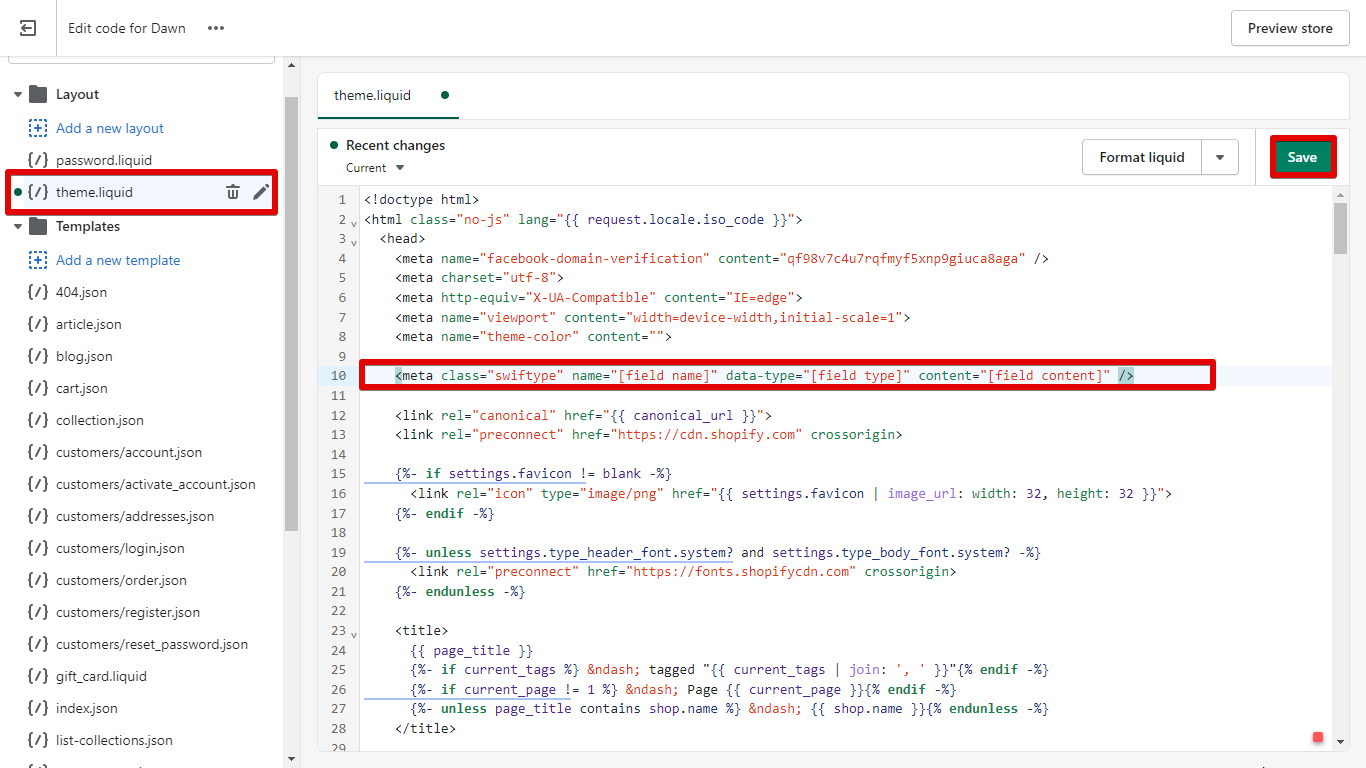The image size is (1366, 768).
Task: Collapse the Layout folder section
Action: coord(18,95)
